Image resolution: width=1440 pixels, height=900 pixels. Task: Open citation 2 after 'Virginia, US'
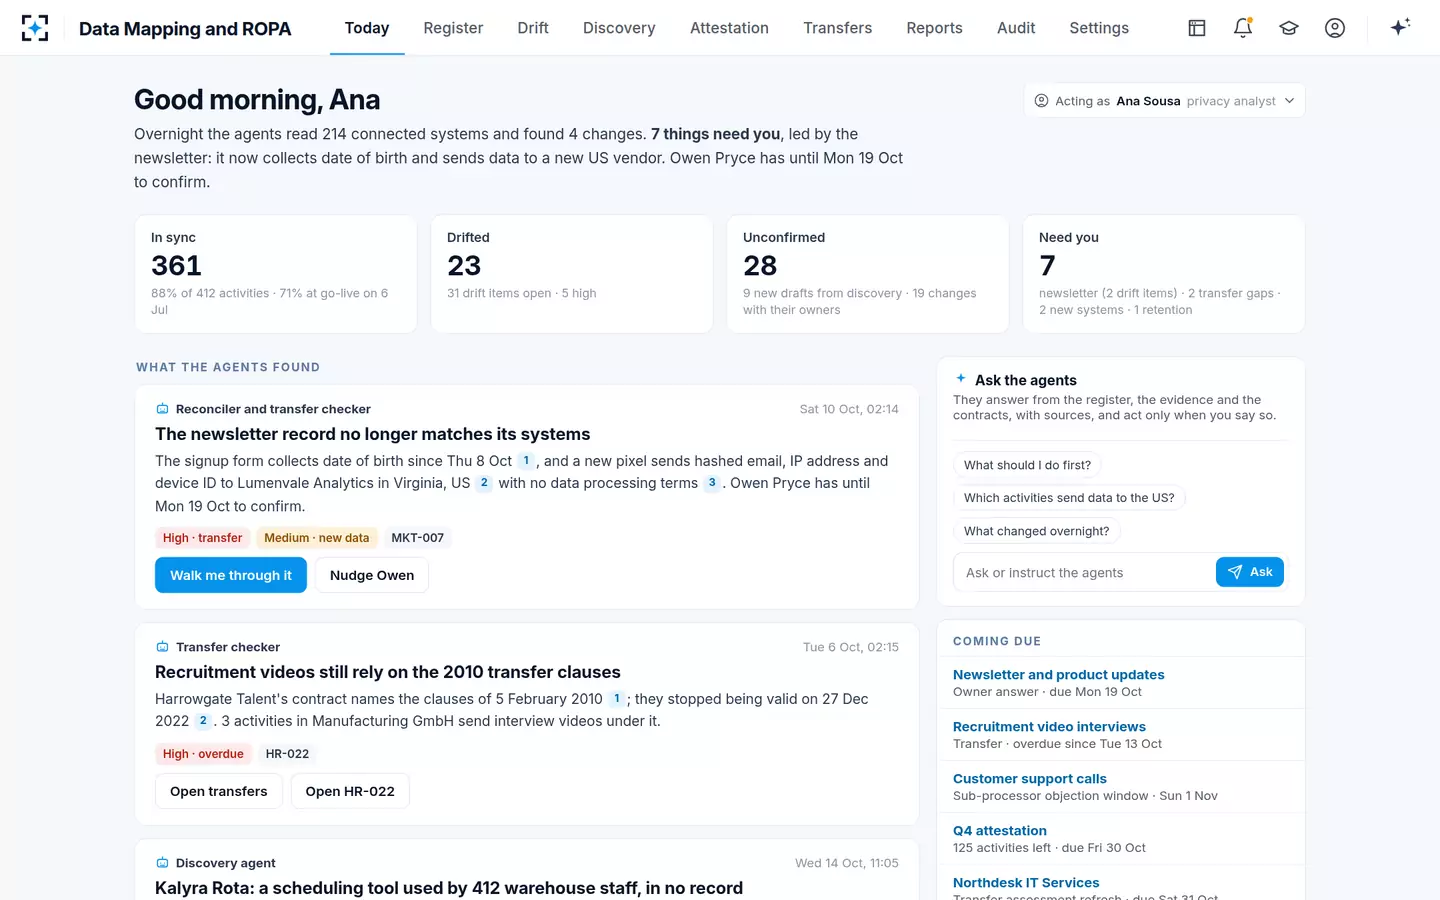pyautogui.click(x=484, y=483)
